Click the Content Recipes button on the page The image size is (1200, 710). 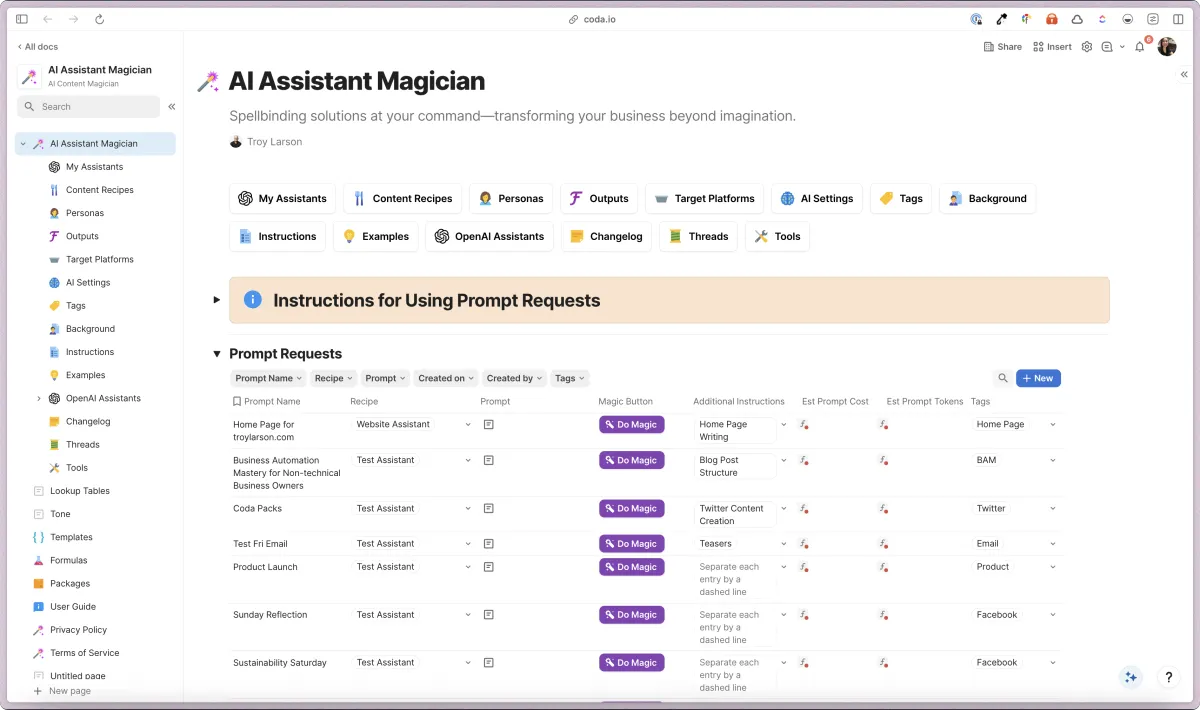[x=402, y=199]
